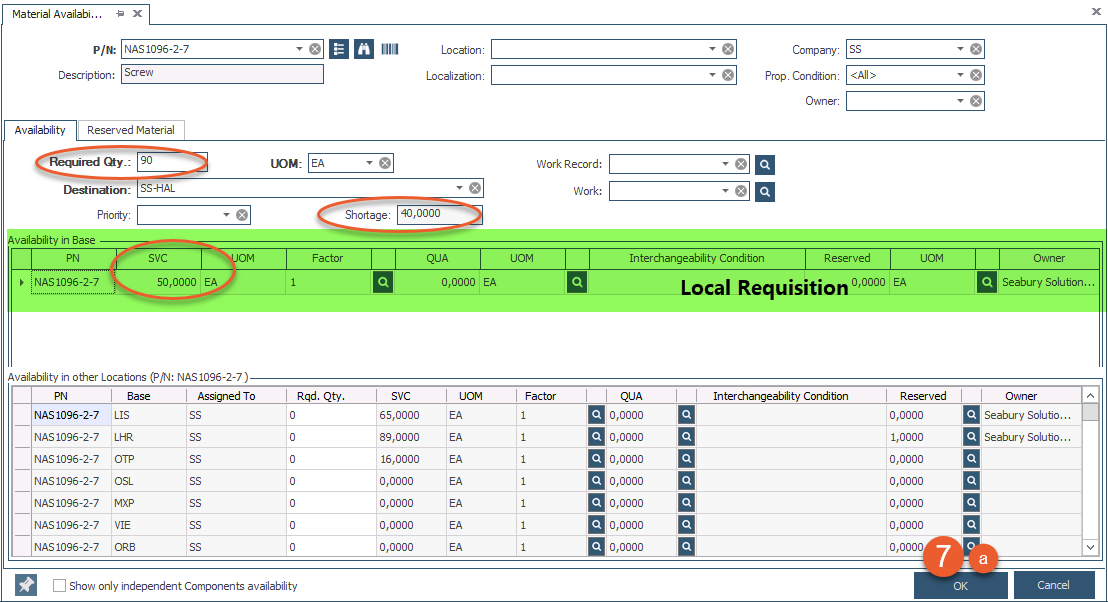1108x602 pixels.
Task: Open the UOM dropdown
Action: (369, 163)
